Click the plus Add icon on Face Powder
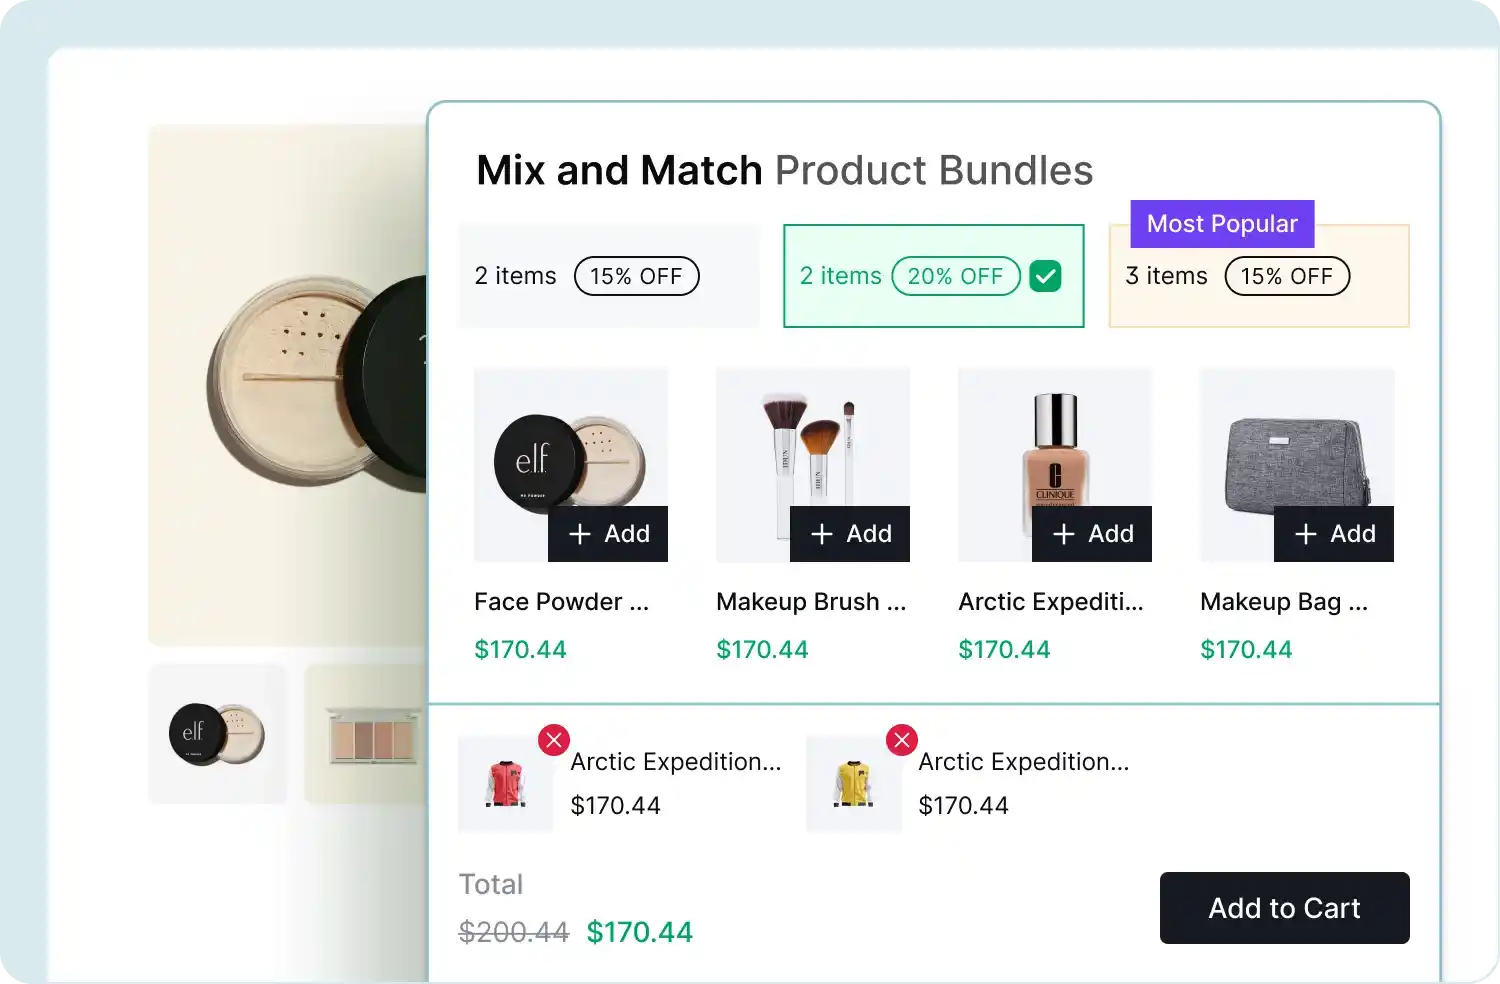This screenshot has height=984, width=1500. click(581, 534)
